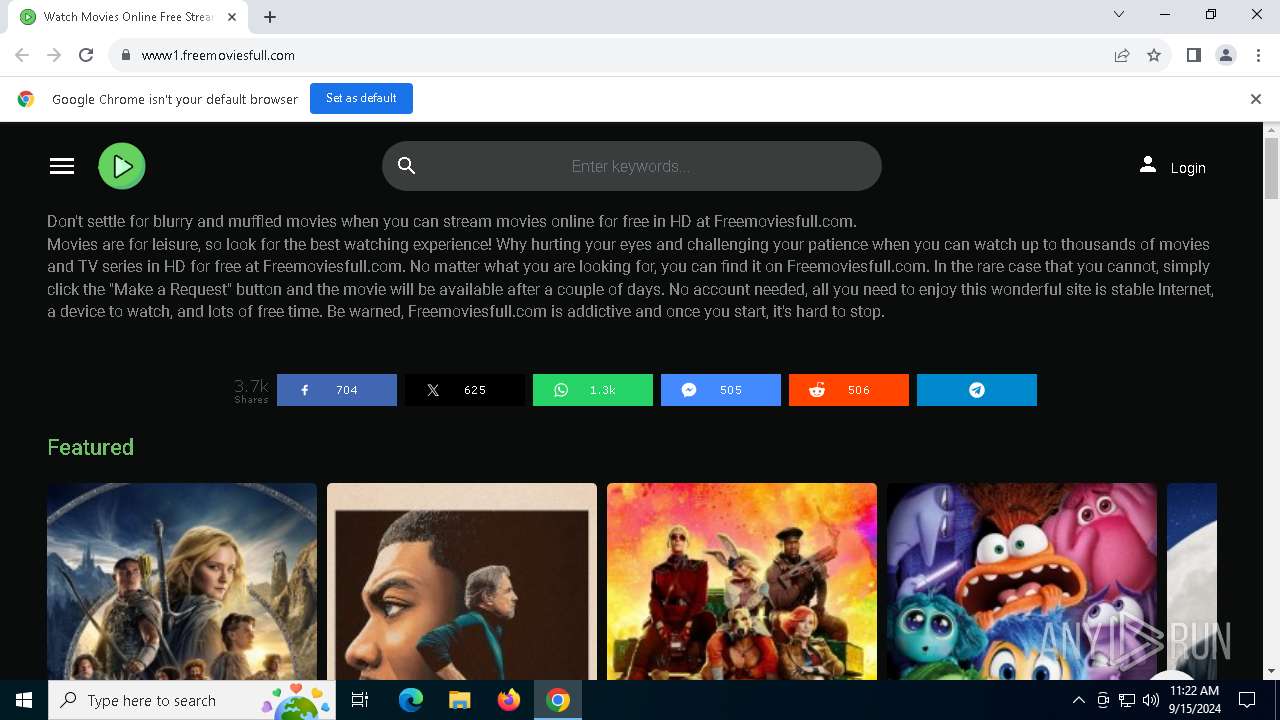Click the user profile icon beside Login
The width and height of the screenshot is (1280, 720).
1148,165
